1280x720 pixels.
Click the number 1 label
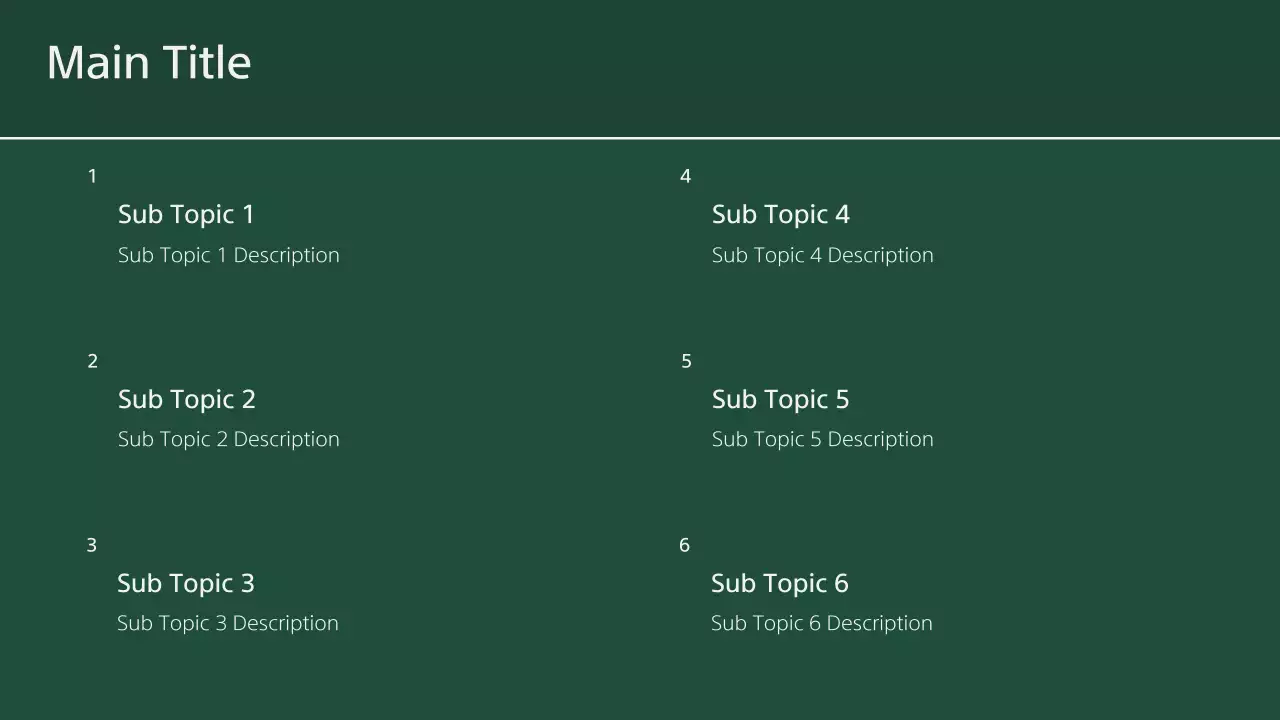coord(92,177)
